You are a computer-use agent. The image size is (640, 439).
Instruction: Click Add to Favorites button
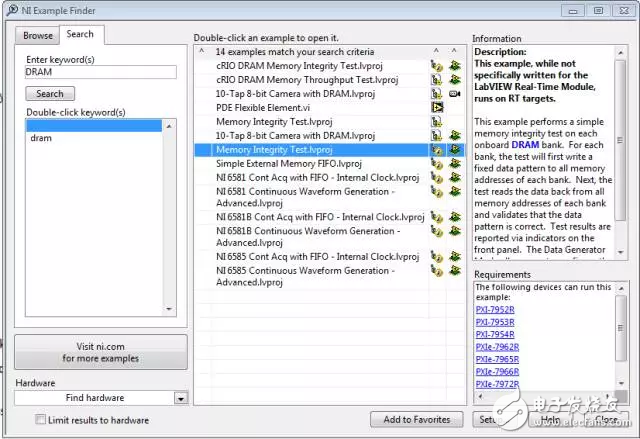click(x=416, y=419)
